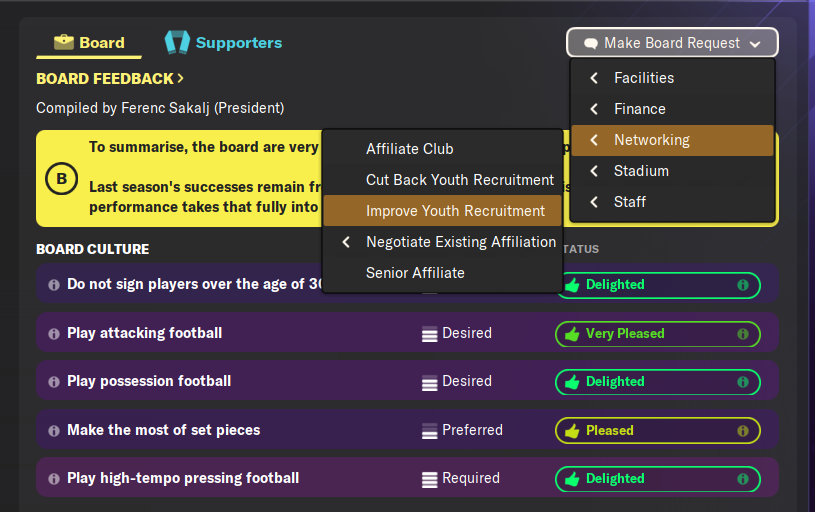
Task: Click info icon beside Make the most of set pieces
Action: click(x=54, y=431)
